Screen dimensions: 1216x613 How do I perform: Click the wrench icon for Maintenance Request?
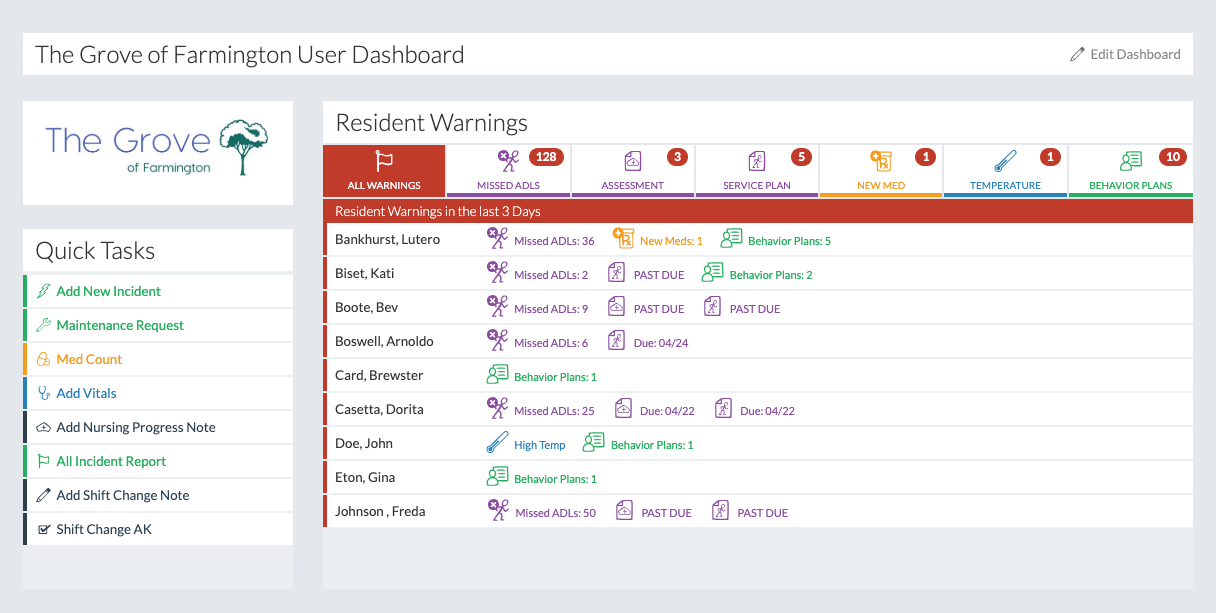point(43,325)
